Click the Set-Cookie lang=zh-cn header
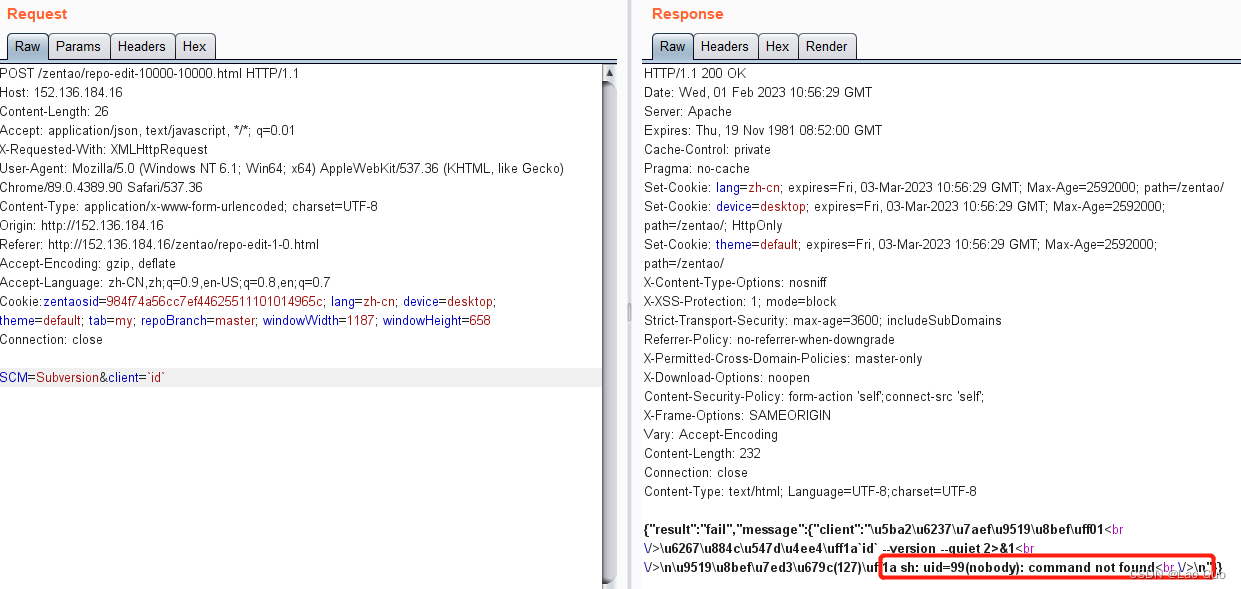This screenshot has width=1241, height=589. click(934, 188)
